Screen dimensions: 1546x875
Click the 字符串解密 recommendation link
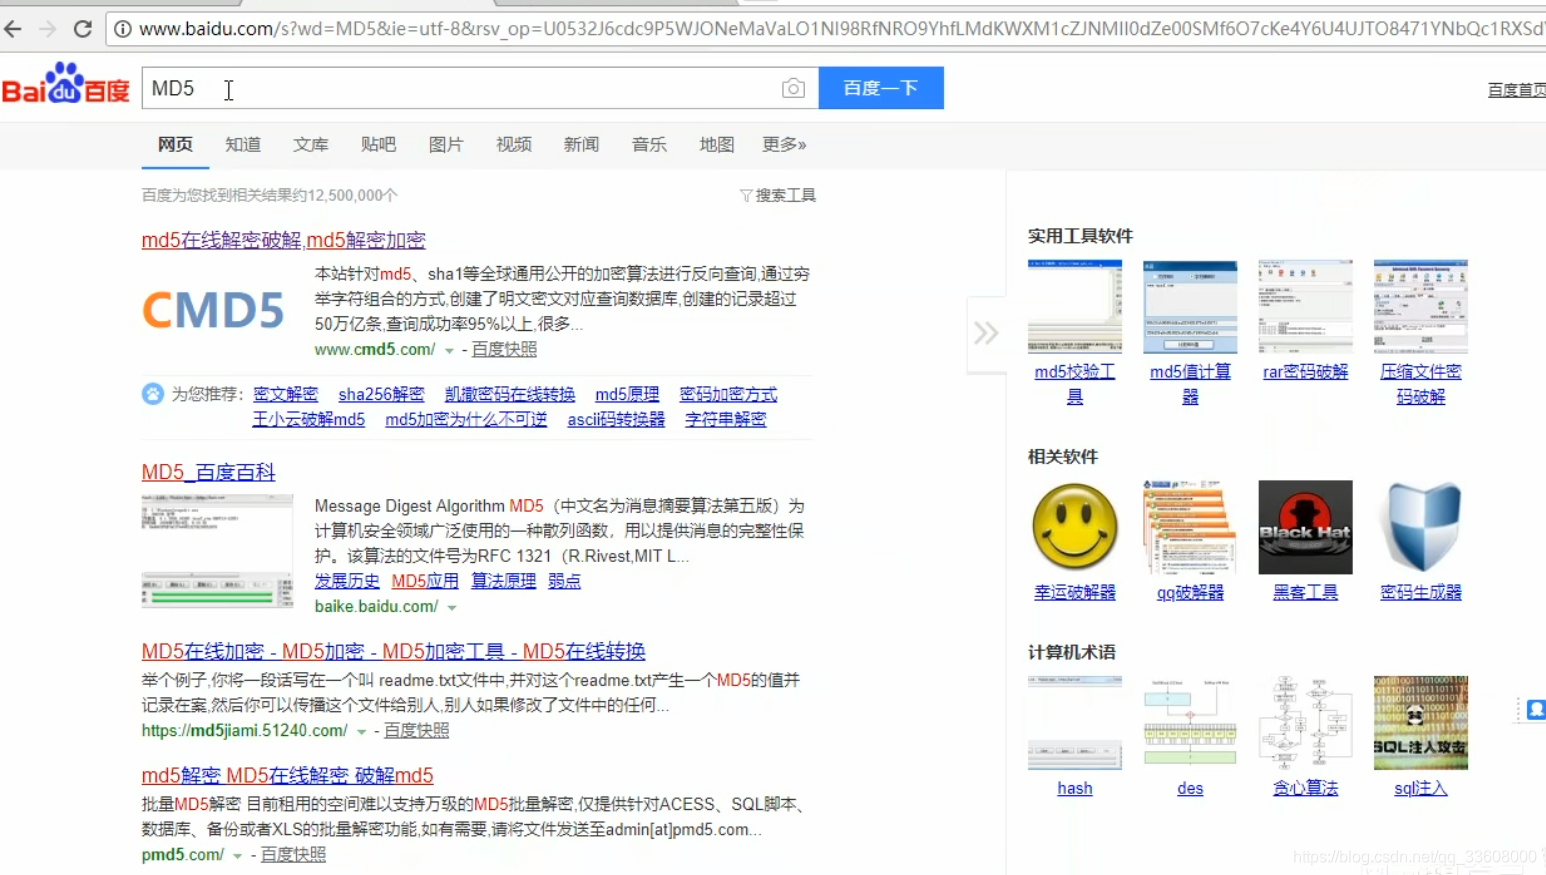click(726, 420)
